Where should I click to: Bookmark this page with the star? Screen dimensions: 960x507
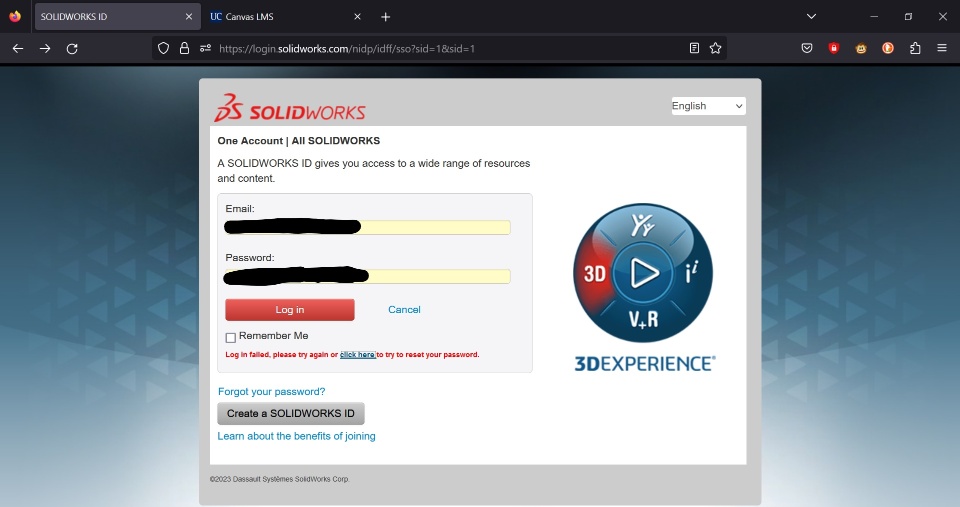(x=715, y=48)
